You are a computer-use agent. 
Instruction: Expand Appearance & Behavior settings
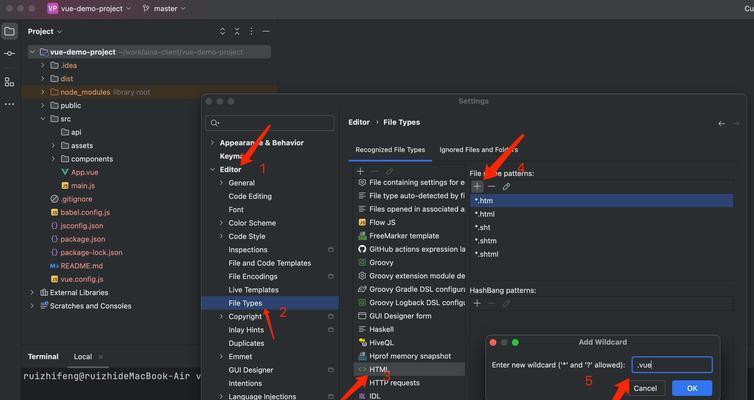click(212, 143)
